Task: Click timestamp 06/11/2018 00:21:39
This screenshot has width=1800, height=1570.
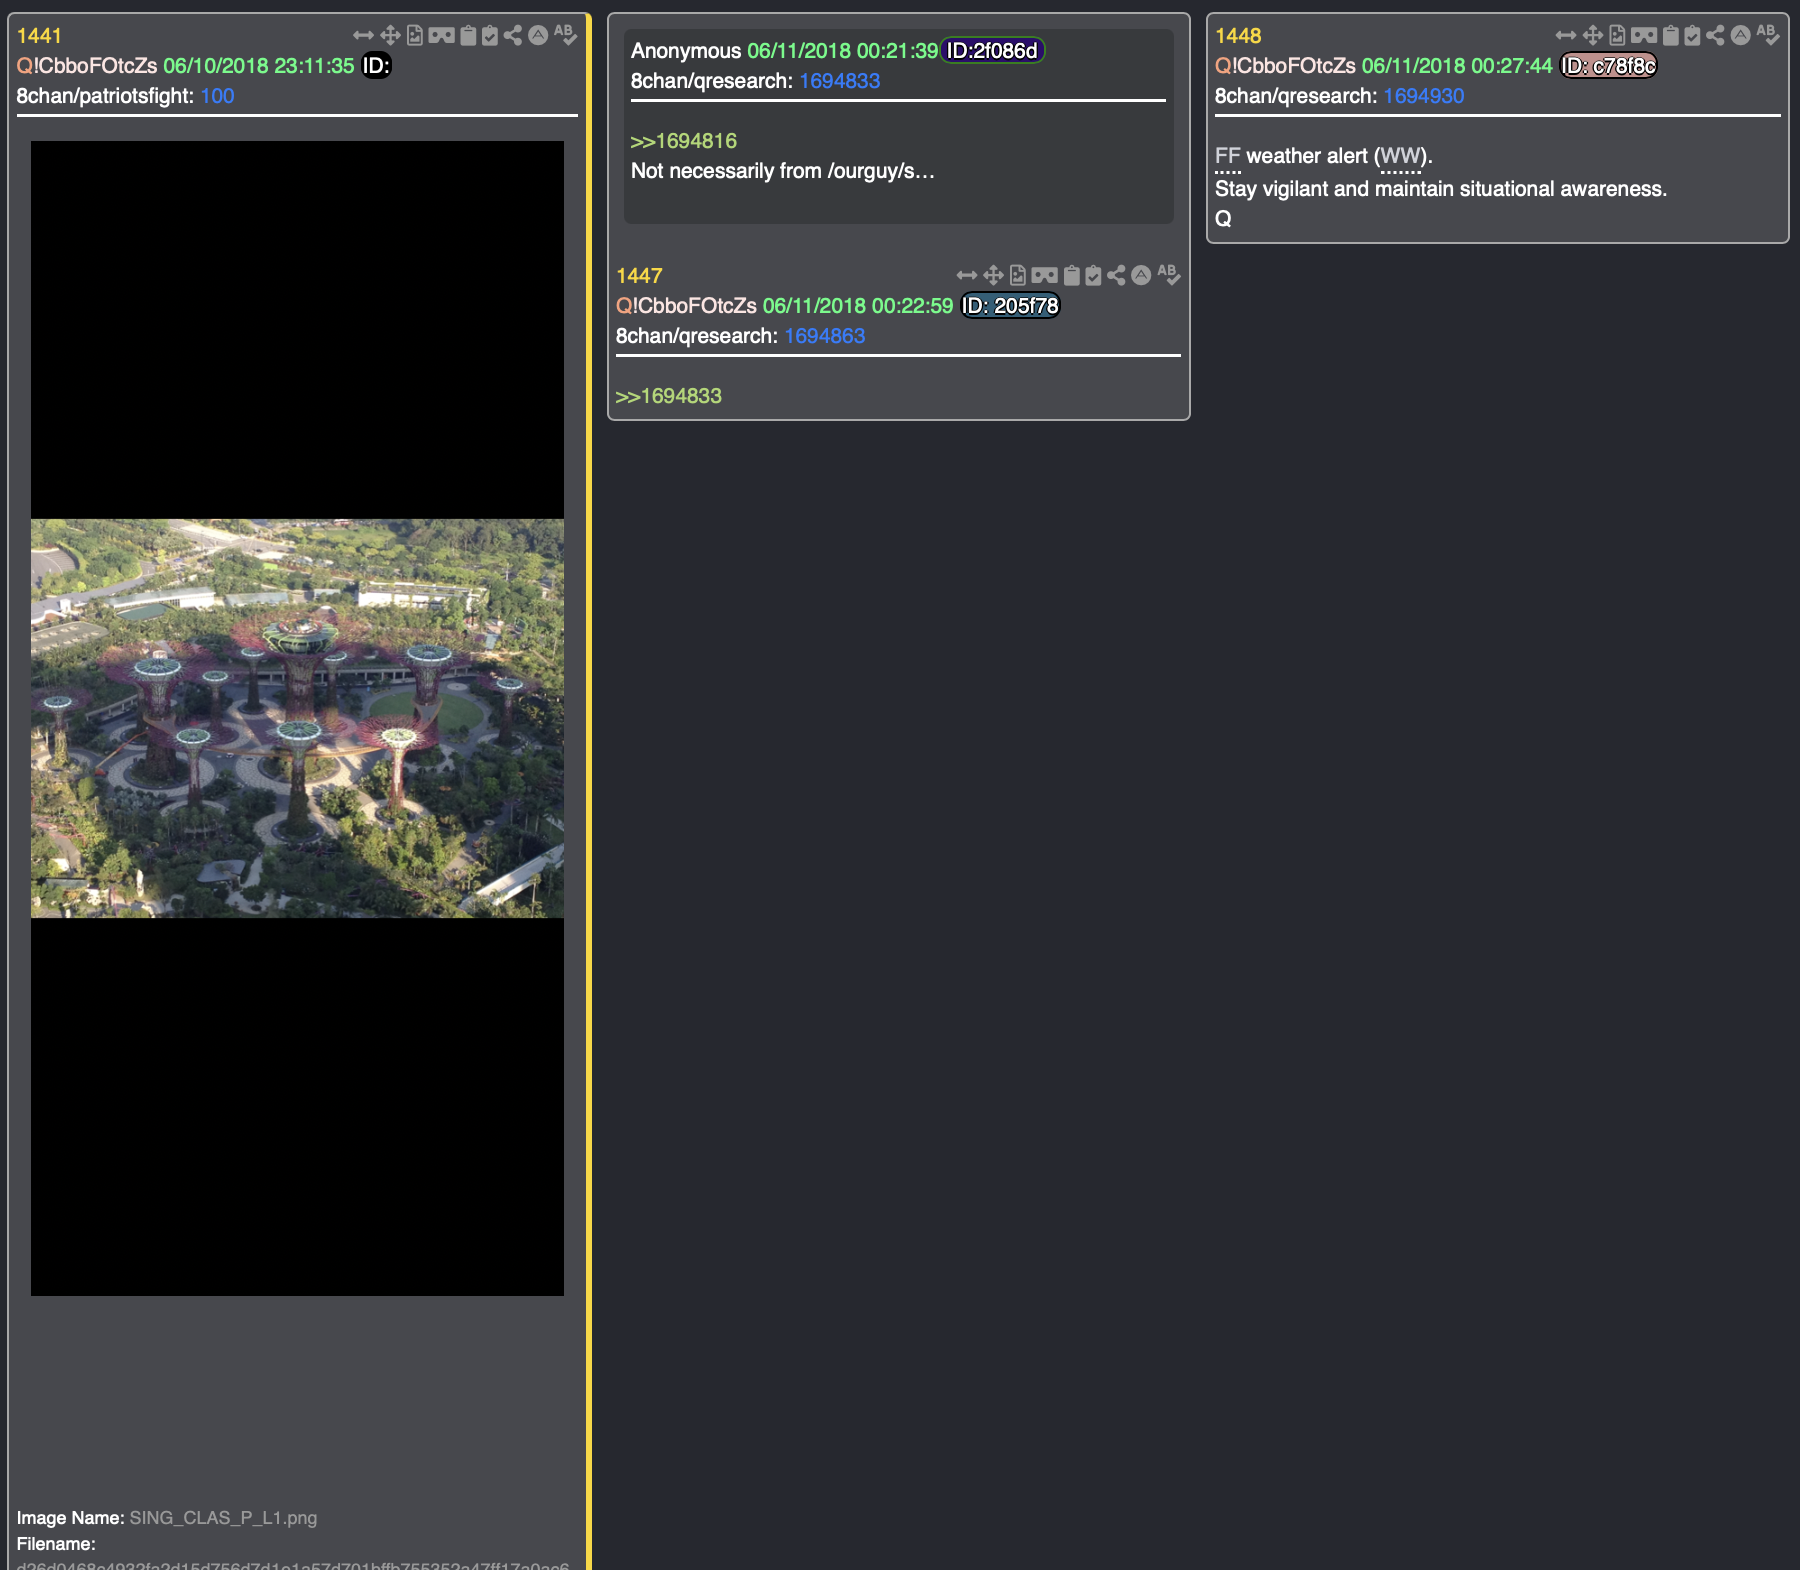Action: click(x=842, y=51)
